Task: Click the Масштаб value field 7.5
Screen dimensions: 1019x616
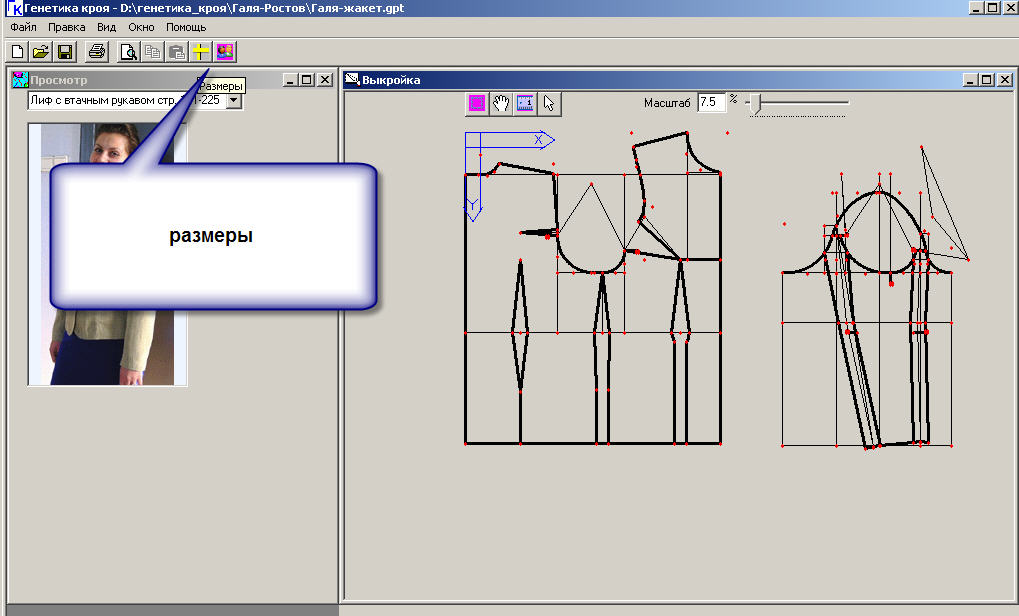Action: point(711,102)
